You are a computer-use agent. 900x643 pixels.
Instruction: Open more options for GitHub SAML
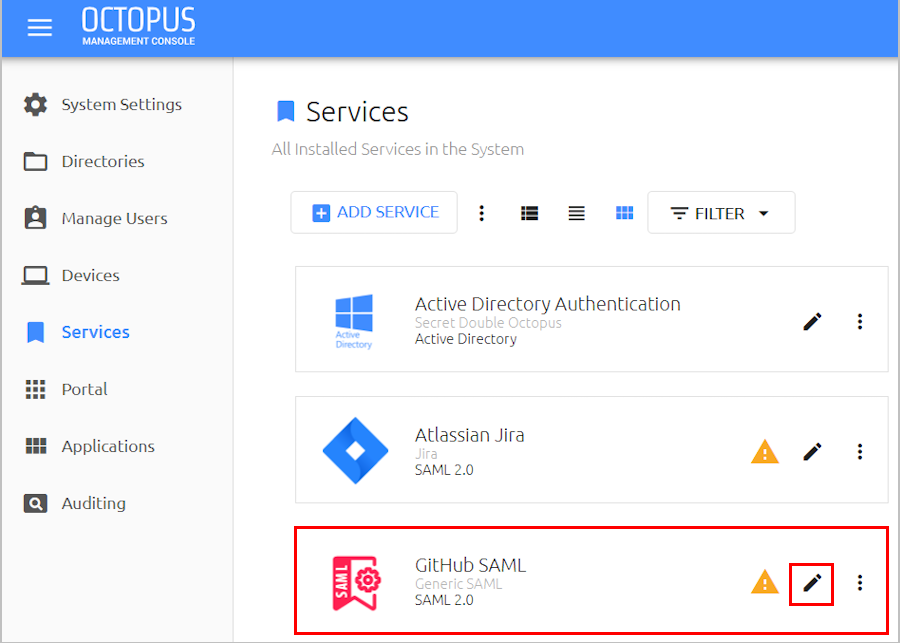coord(860,583)
